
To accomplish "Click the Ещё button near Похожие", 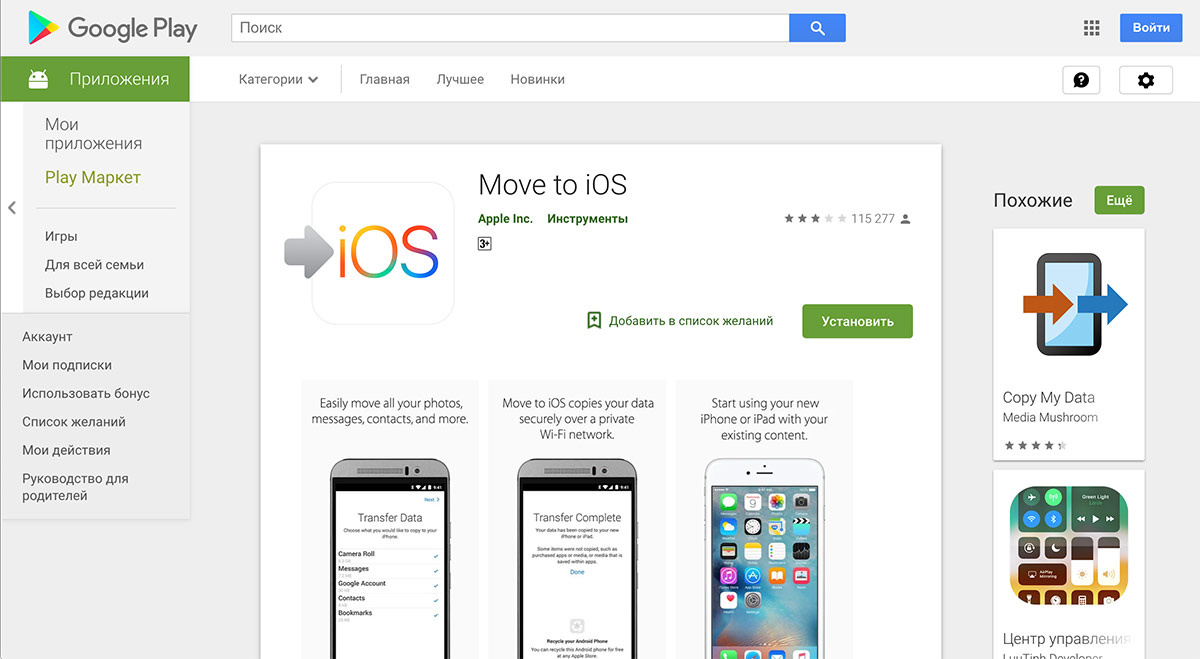I will [1119, 200].
